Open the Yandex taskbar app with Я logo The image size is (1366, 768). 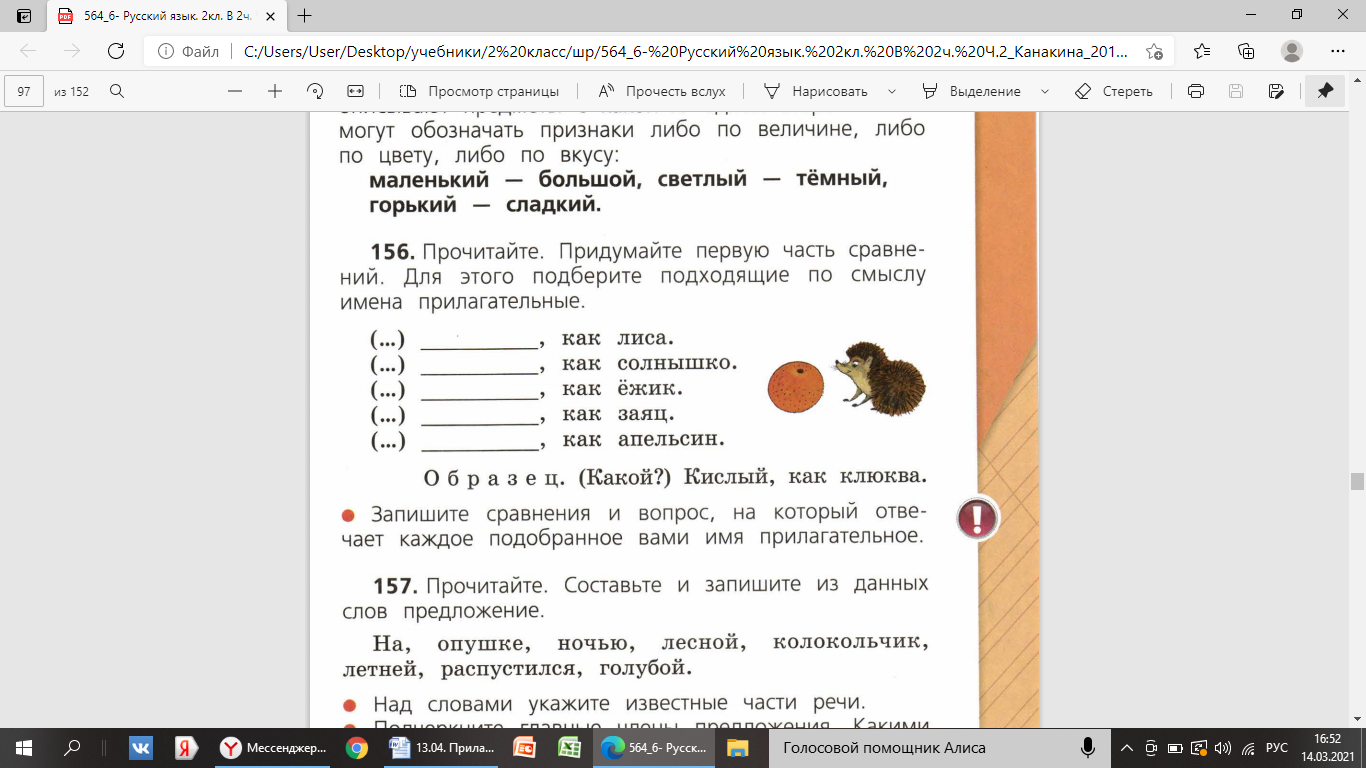click(x=186, y=747)
